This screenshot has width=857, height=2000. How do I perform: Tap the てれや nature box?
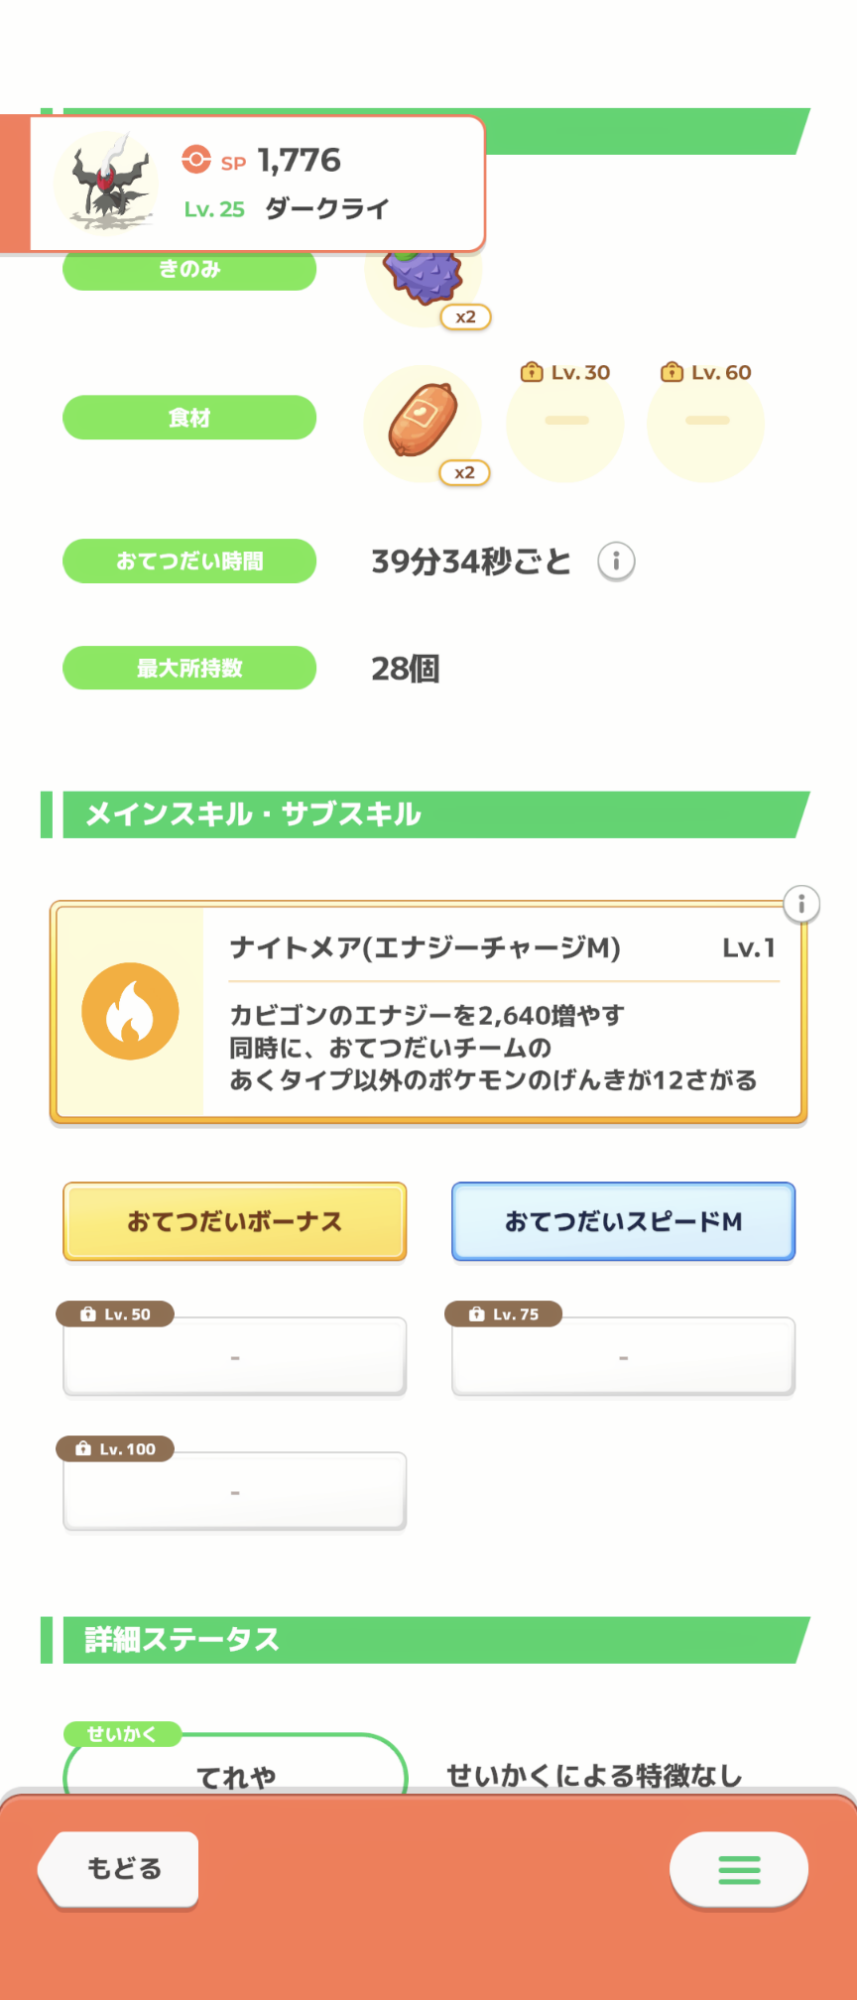pos(236,1770)
